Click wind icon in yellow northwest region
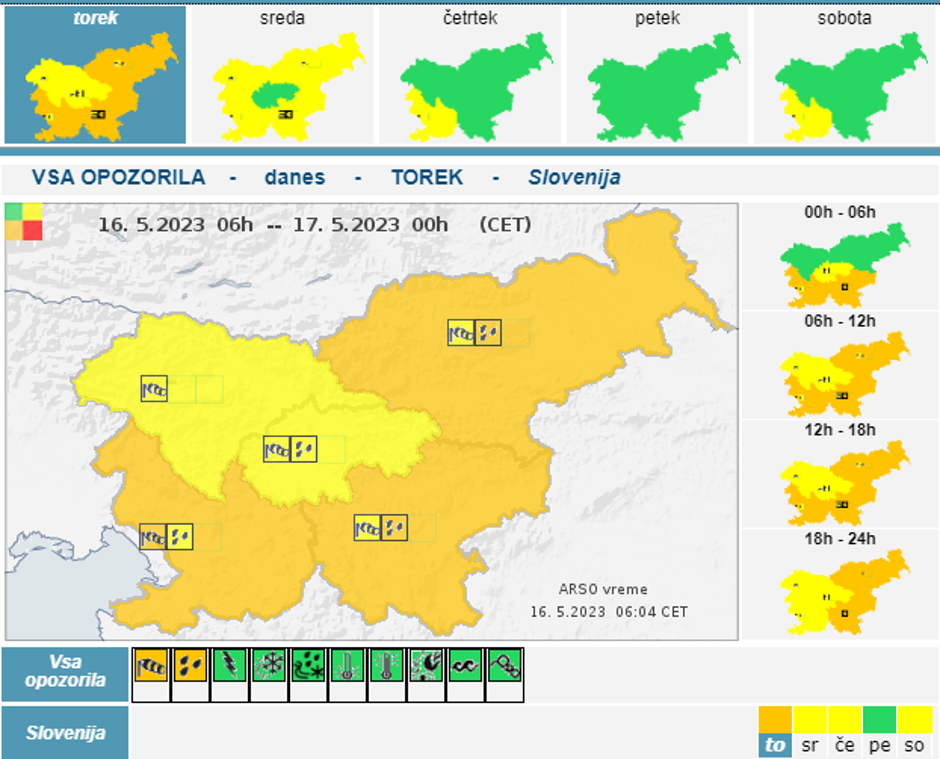The width and height of the screenshot is (940, 759). click(x=154, y=389)
